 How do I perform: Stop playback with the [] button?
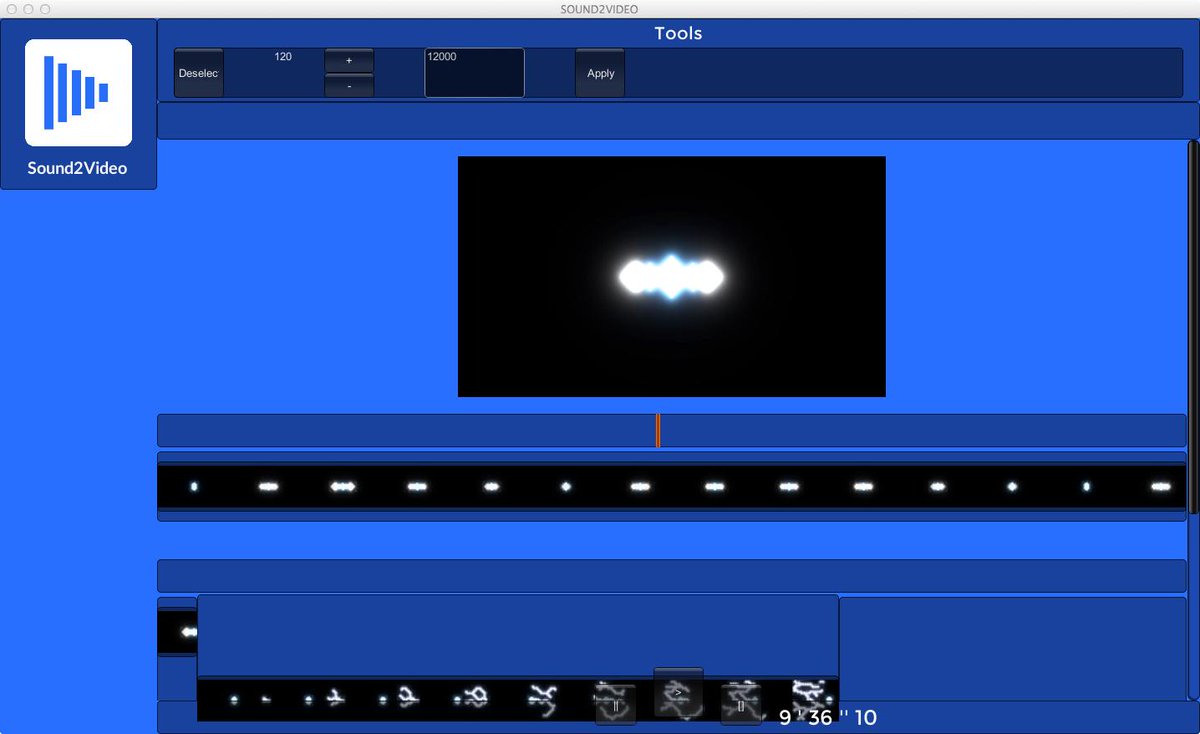[x=741, y=705]
